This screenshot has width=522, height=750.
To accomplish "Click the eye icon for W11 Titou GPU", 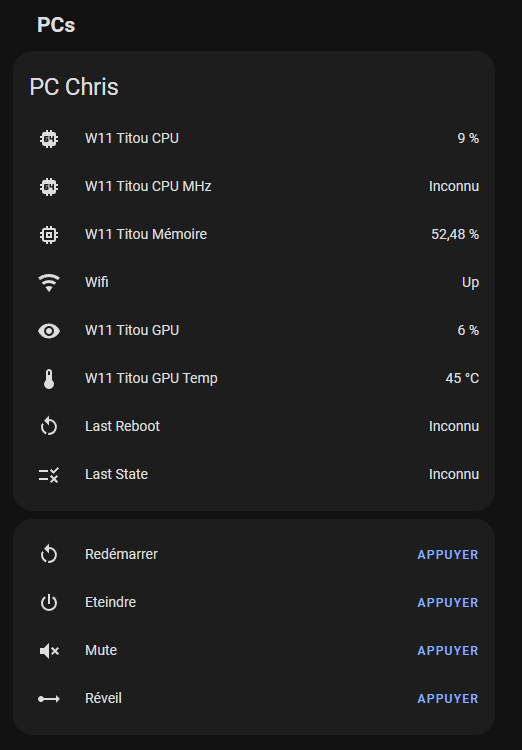I will 49,331.
